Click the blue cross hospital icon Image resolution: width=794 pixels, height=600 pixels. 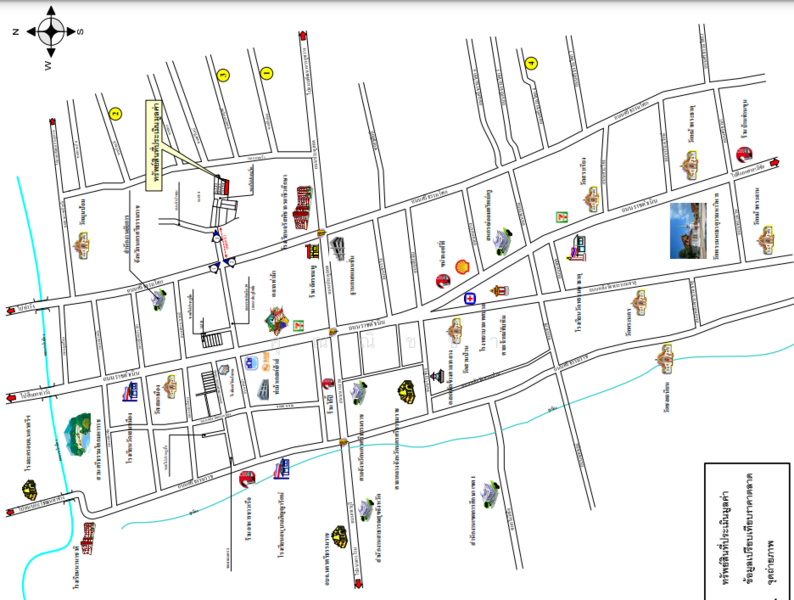(469, 298)
